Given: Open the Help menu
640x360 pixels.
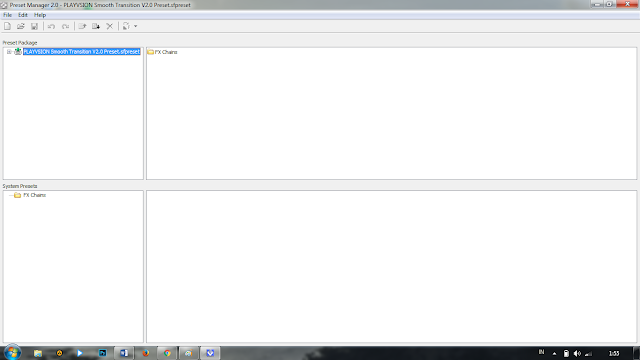Looking at the screenshot, I should pos(40,15).
